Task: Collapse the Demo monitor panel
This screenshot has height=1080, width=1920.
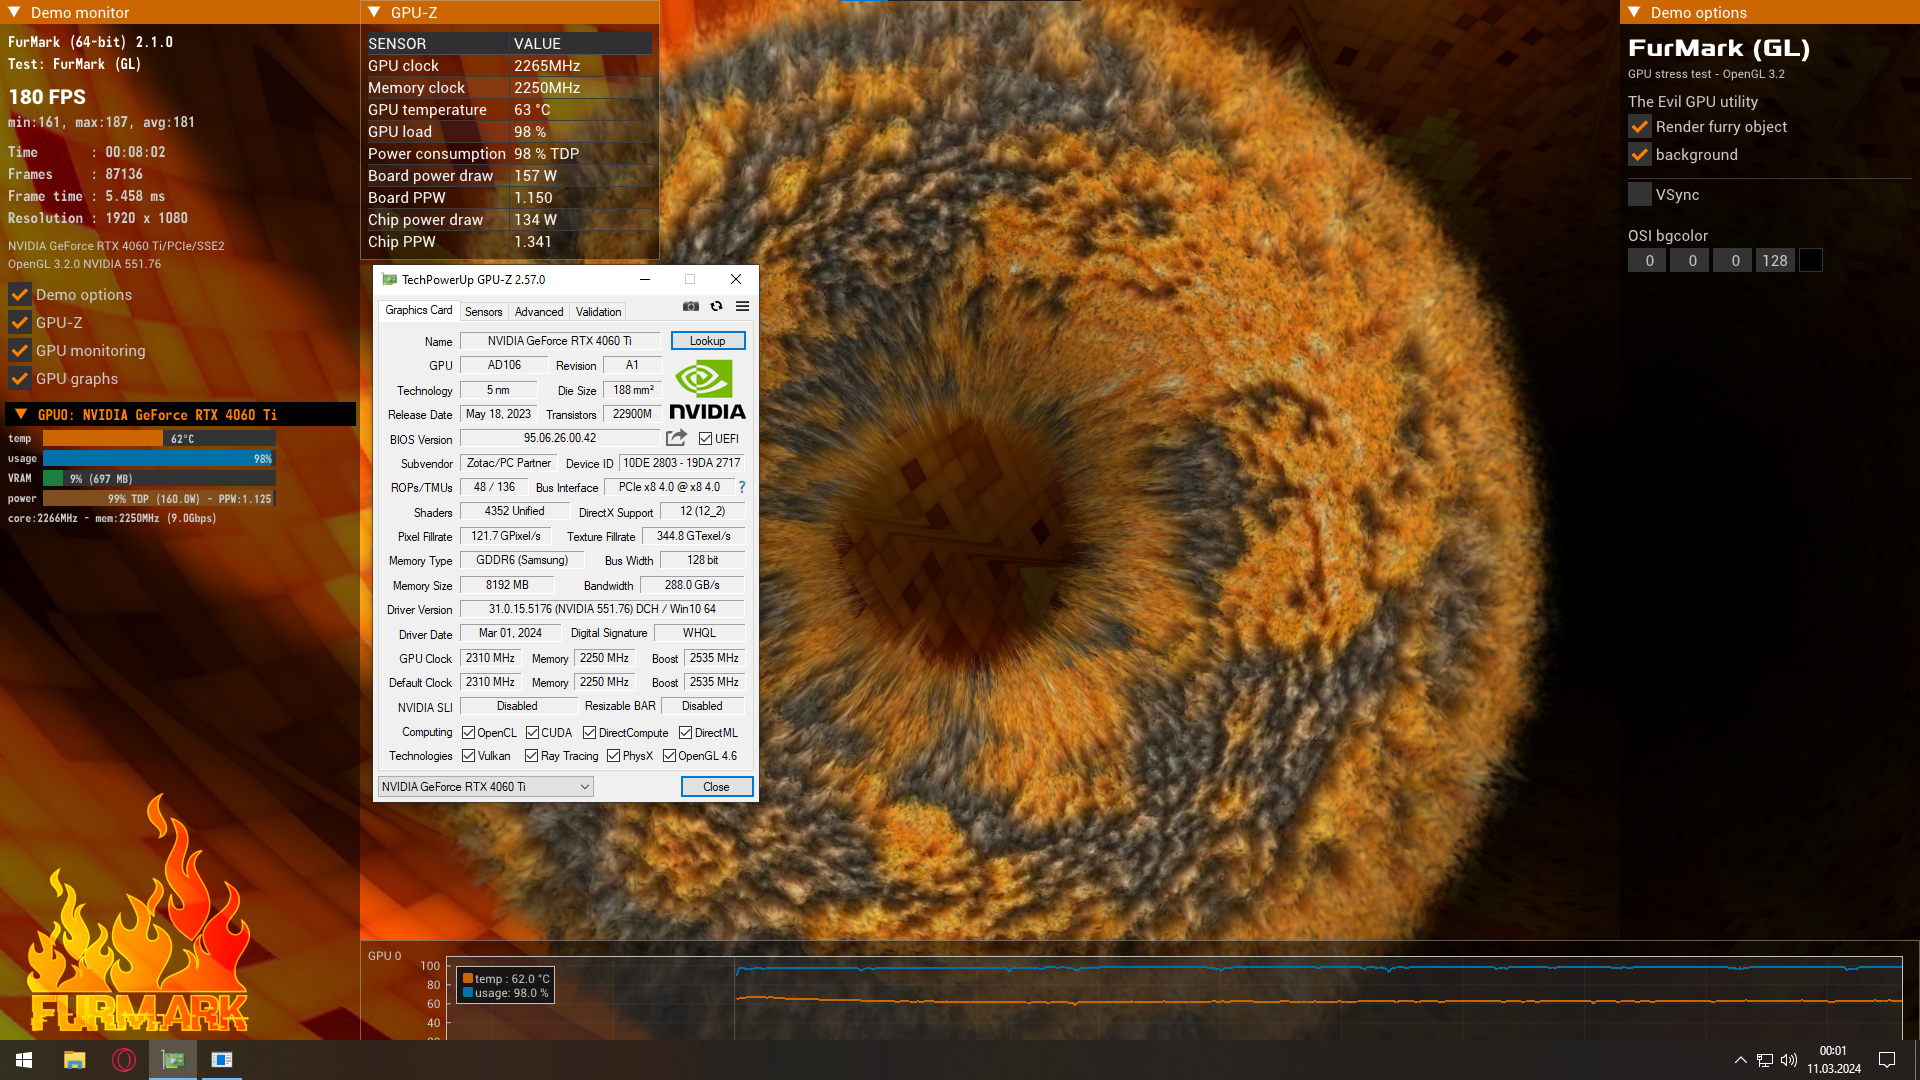Action: pos(14,12)
